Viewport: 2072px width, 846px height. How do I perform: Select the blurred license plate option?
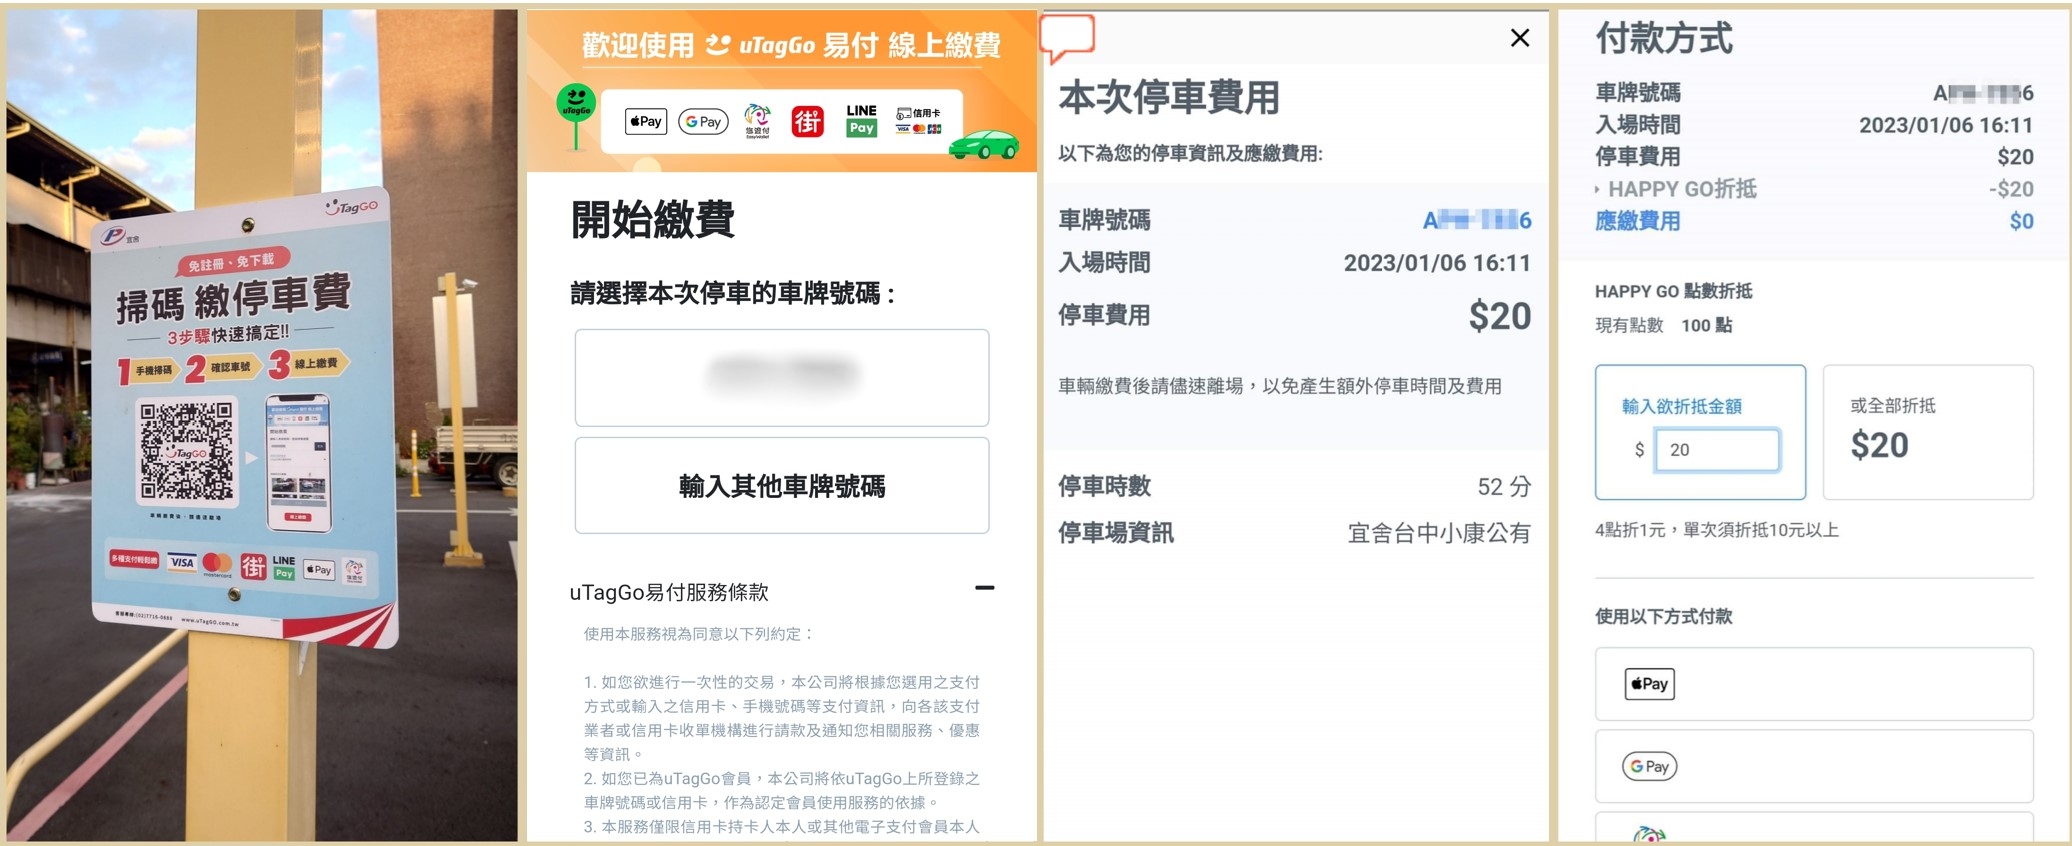781,377
